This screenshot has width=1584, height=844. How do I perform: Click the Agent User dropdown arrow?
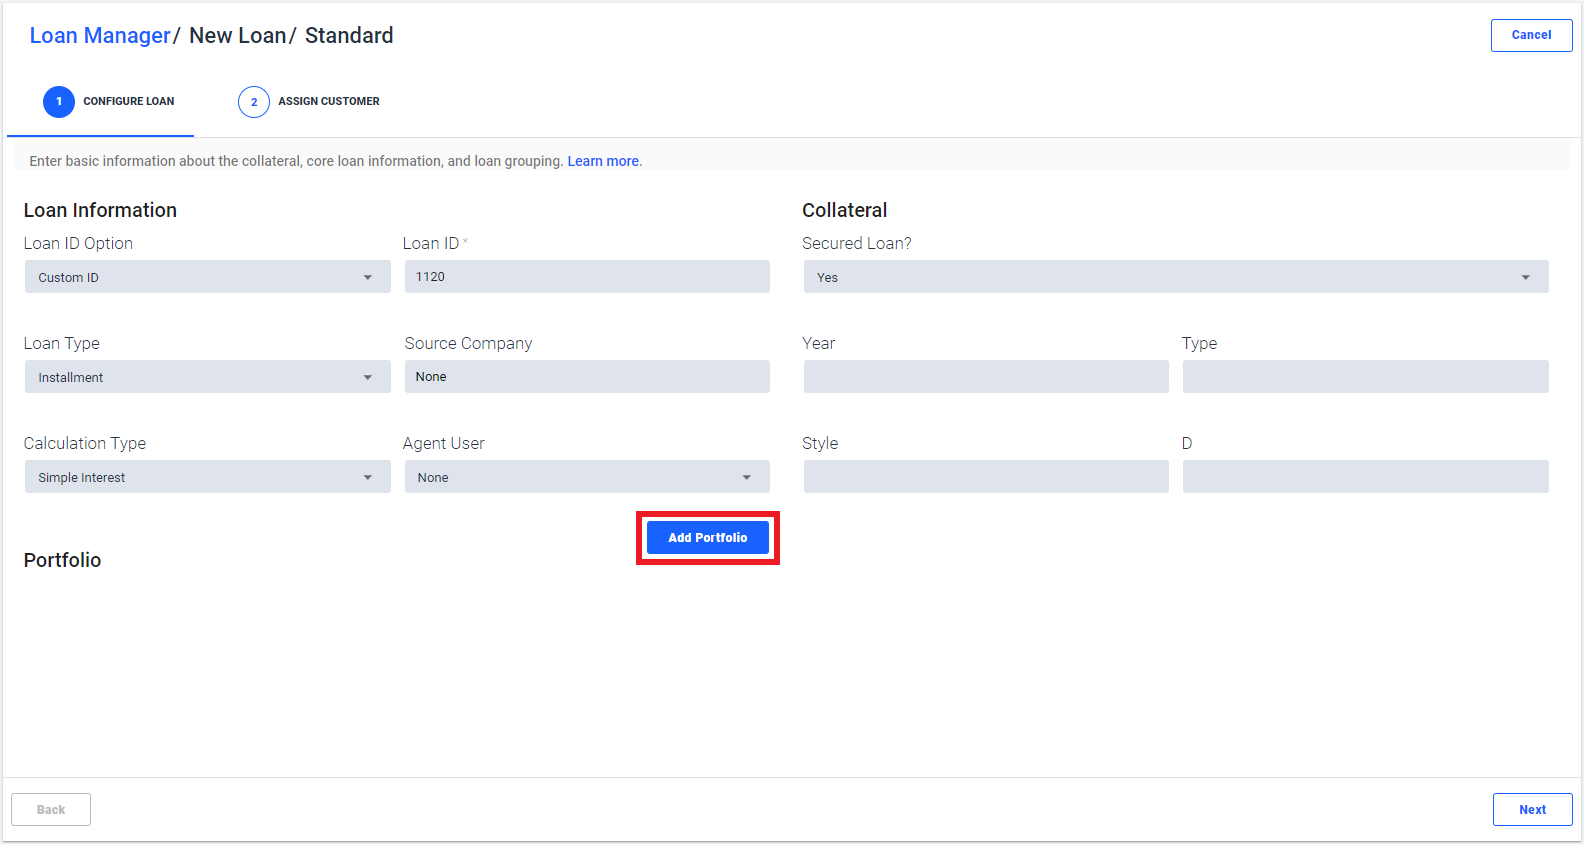click(747, 478)
